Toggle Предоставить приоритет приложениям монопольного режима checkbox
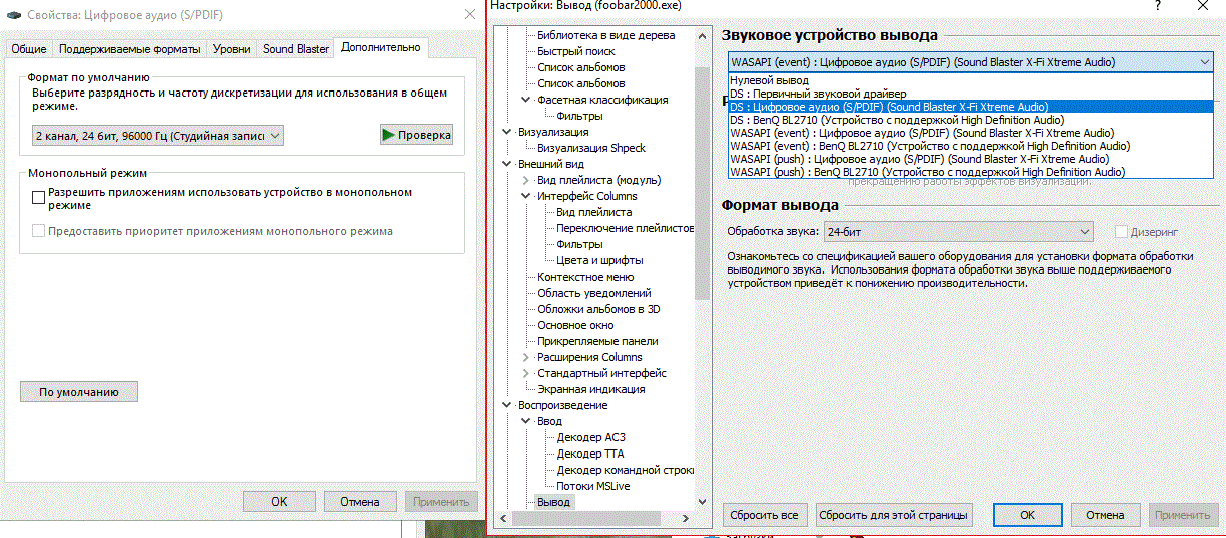The height and width of the screenshot is (538, 1226). pos(38,231)
